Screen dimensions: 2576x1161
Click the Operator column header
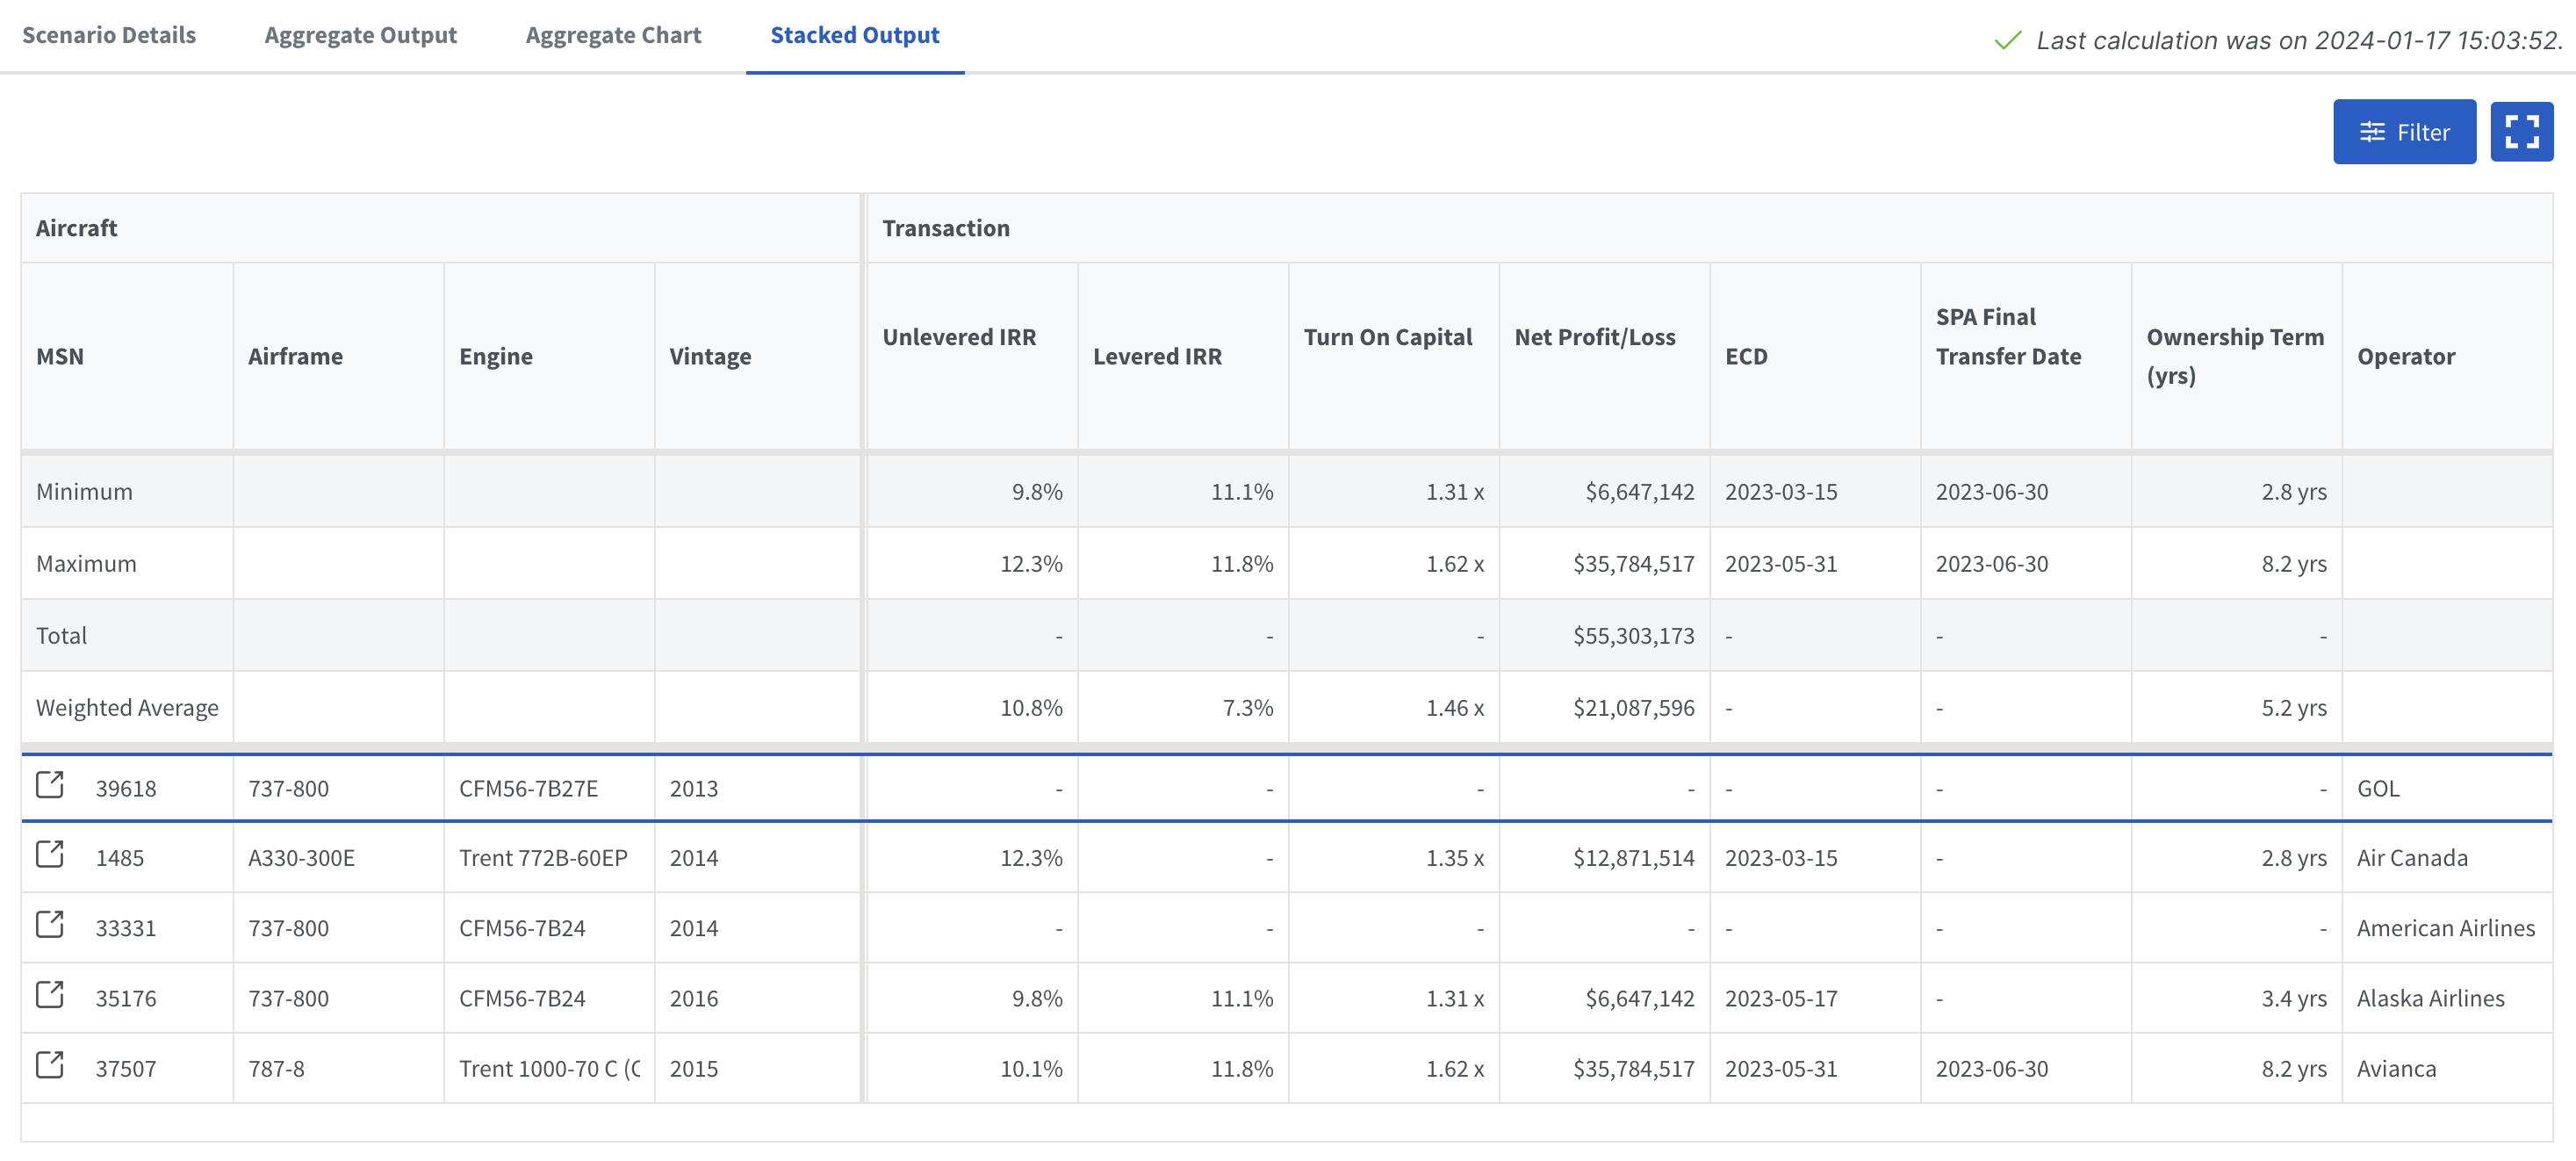2405,356
